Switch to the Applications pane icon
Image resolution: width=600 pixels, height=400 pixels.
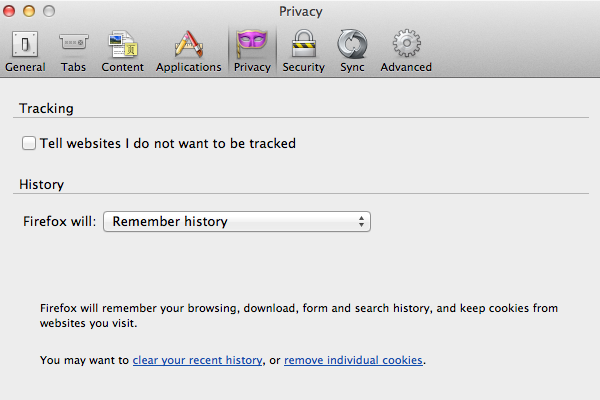(189, 44)
